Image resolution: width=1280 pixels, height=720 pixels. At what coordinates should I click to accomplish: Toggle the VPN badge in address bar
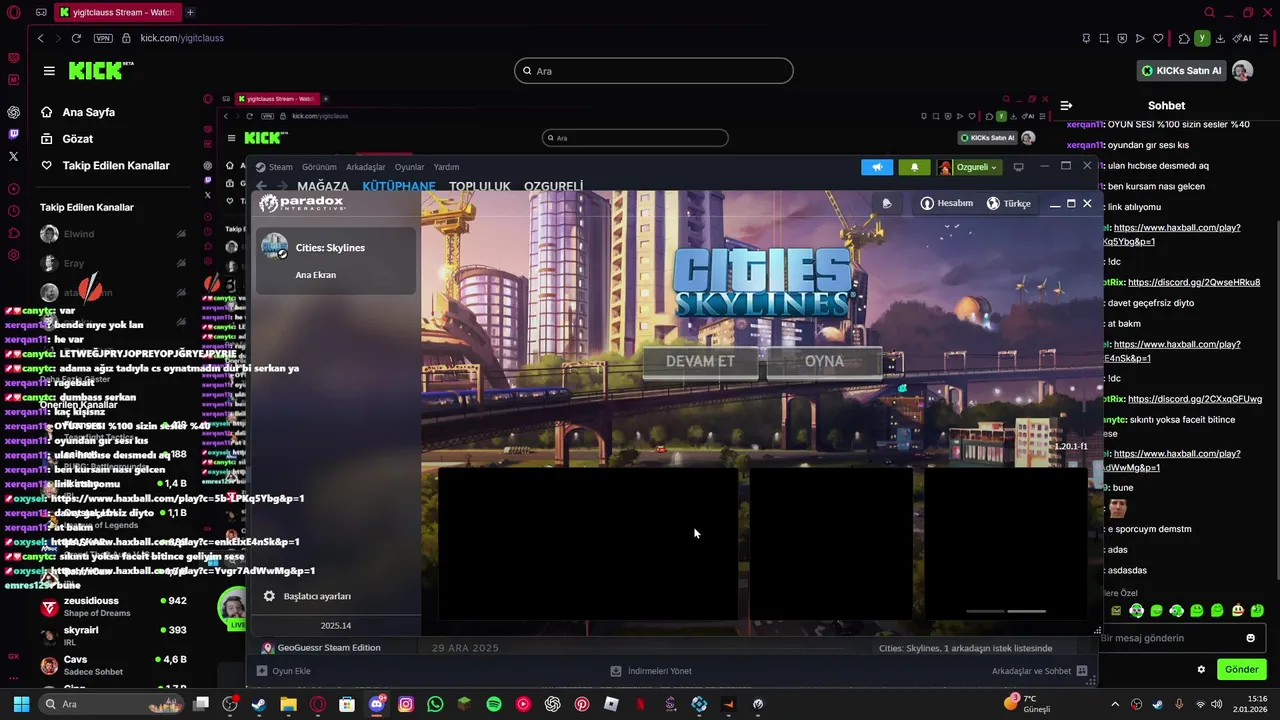(x=103, y=38)
